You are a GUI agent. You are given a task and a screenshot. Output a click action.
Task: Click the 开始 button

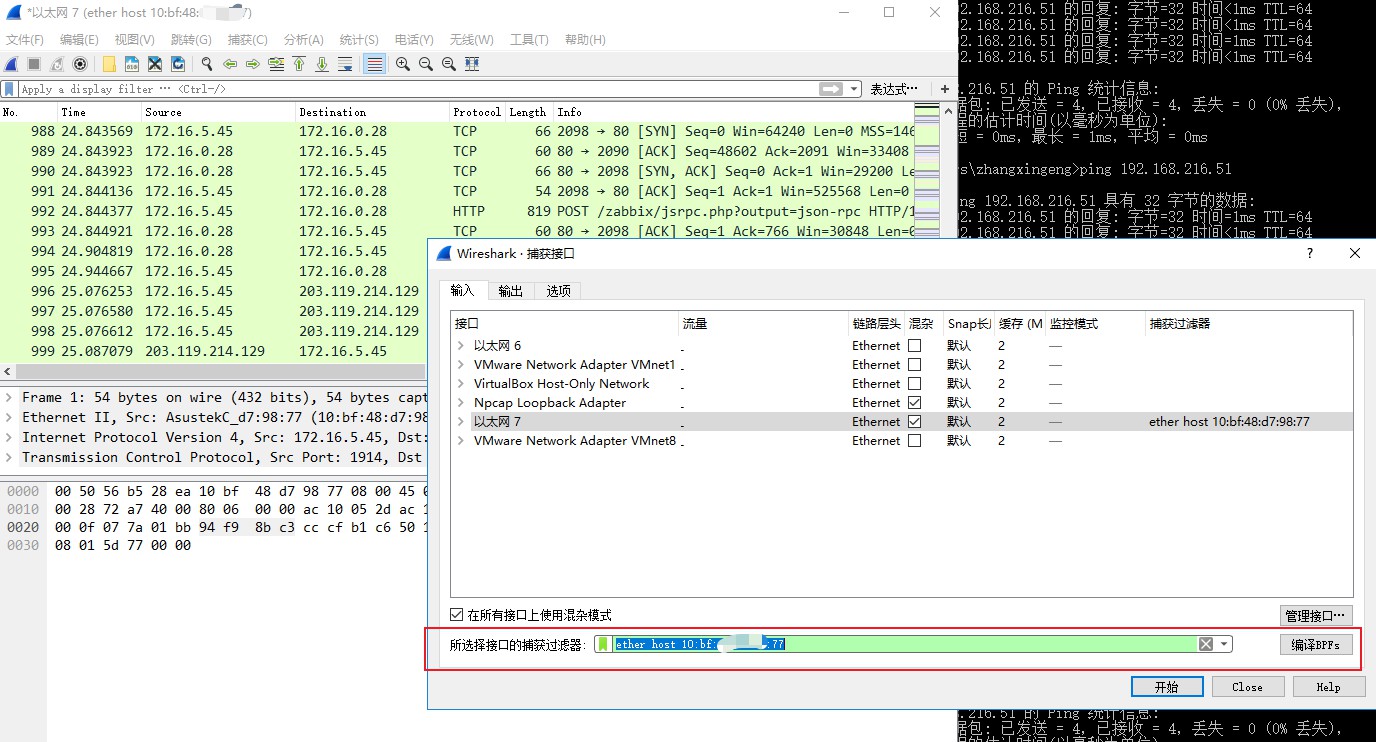tap(1167, 687)
